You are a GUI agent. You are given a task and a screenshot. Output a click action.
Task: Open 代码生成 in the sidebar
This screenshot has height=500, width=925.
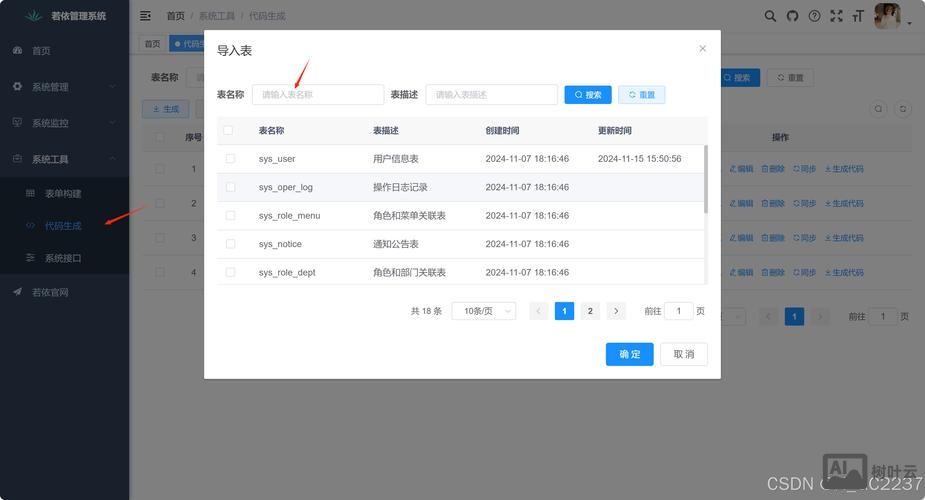click(x=64, y=226)
